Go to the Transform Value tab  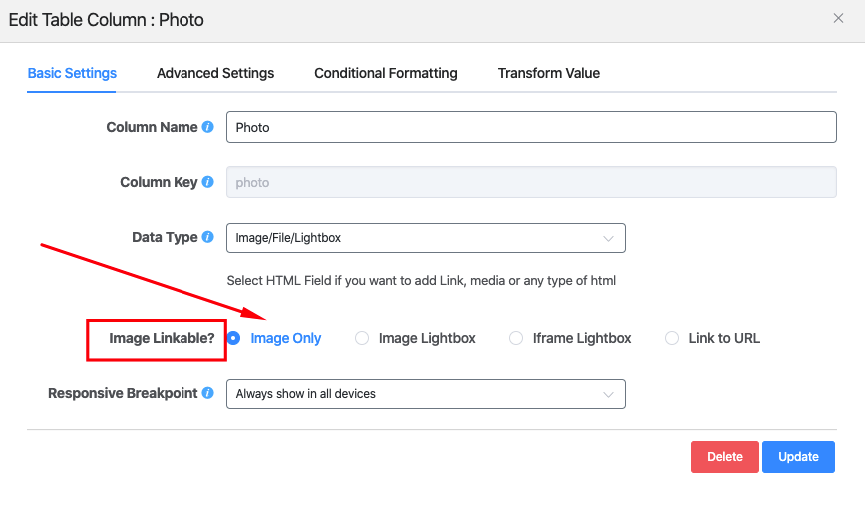coord(548,73)
